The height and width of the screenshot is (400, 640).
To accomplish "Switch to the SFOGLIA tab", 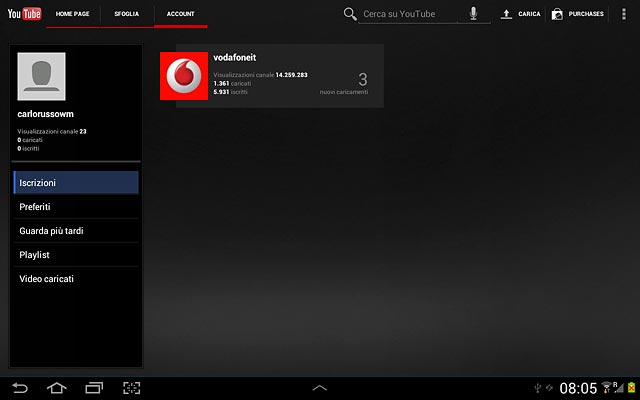I will 127,14.
